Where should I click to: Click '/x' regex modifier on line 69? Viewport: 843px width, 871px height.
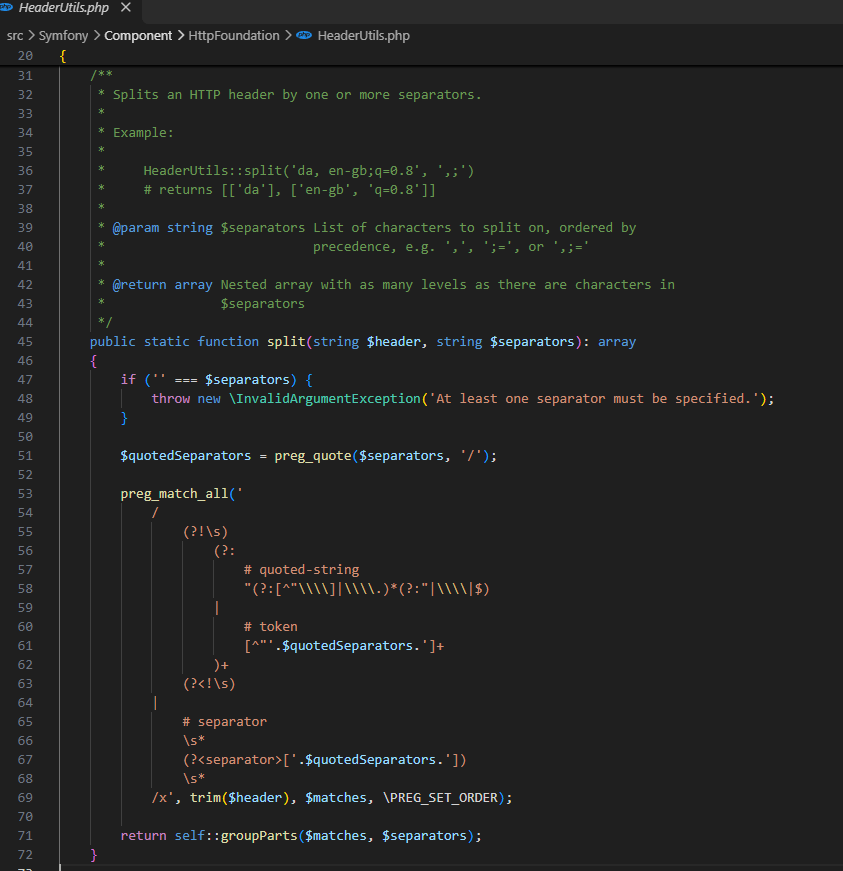[x=159, y=798]
